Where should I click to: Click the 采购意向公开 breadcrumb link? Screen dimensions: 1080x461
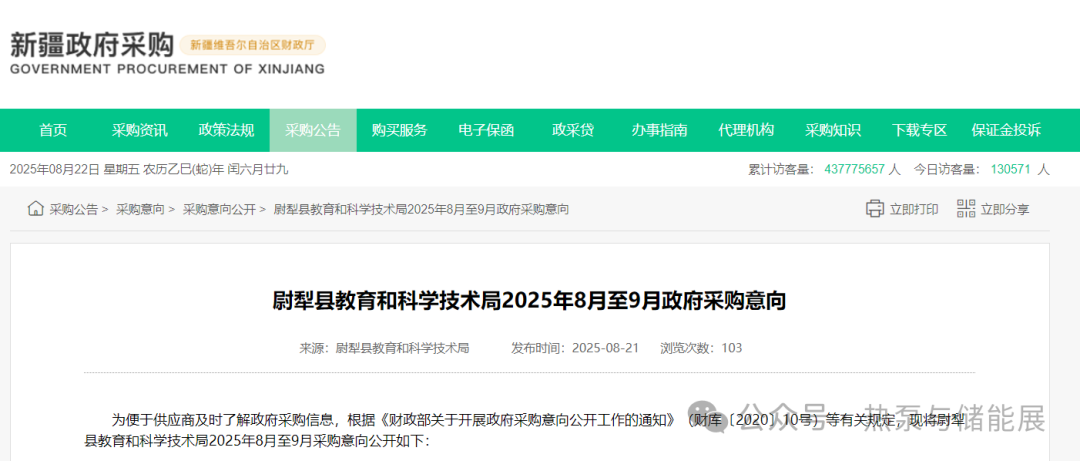219,209
